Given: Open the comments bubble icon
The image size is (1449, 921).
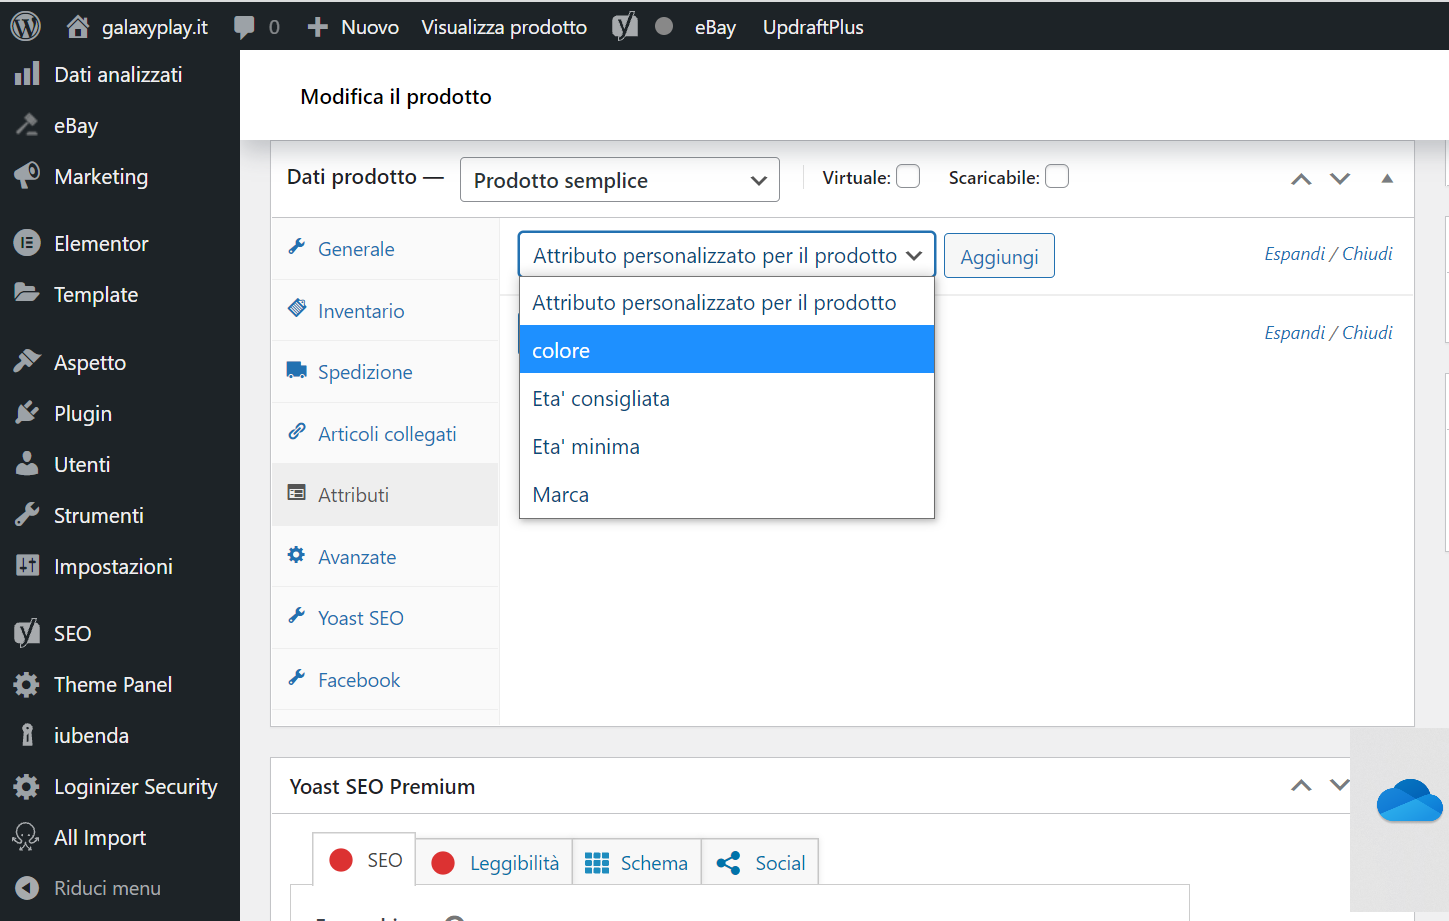Looking at the screenshot, I should point(244,27).
